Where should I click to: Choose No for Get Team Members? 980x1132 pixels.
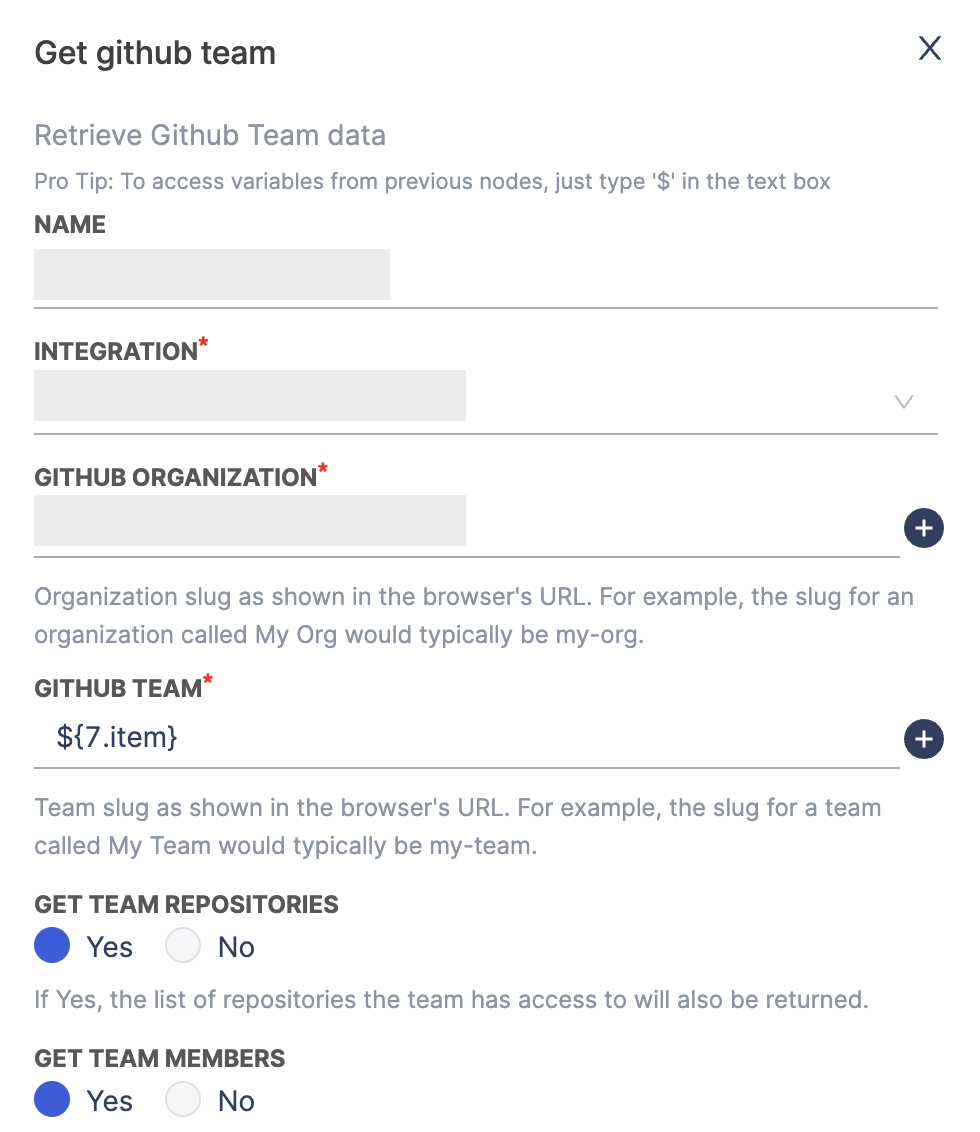point(184,1100)
